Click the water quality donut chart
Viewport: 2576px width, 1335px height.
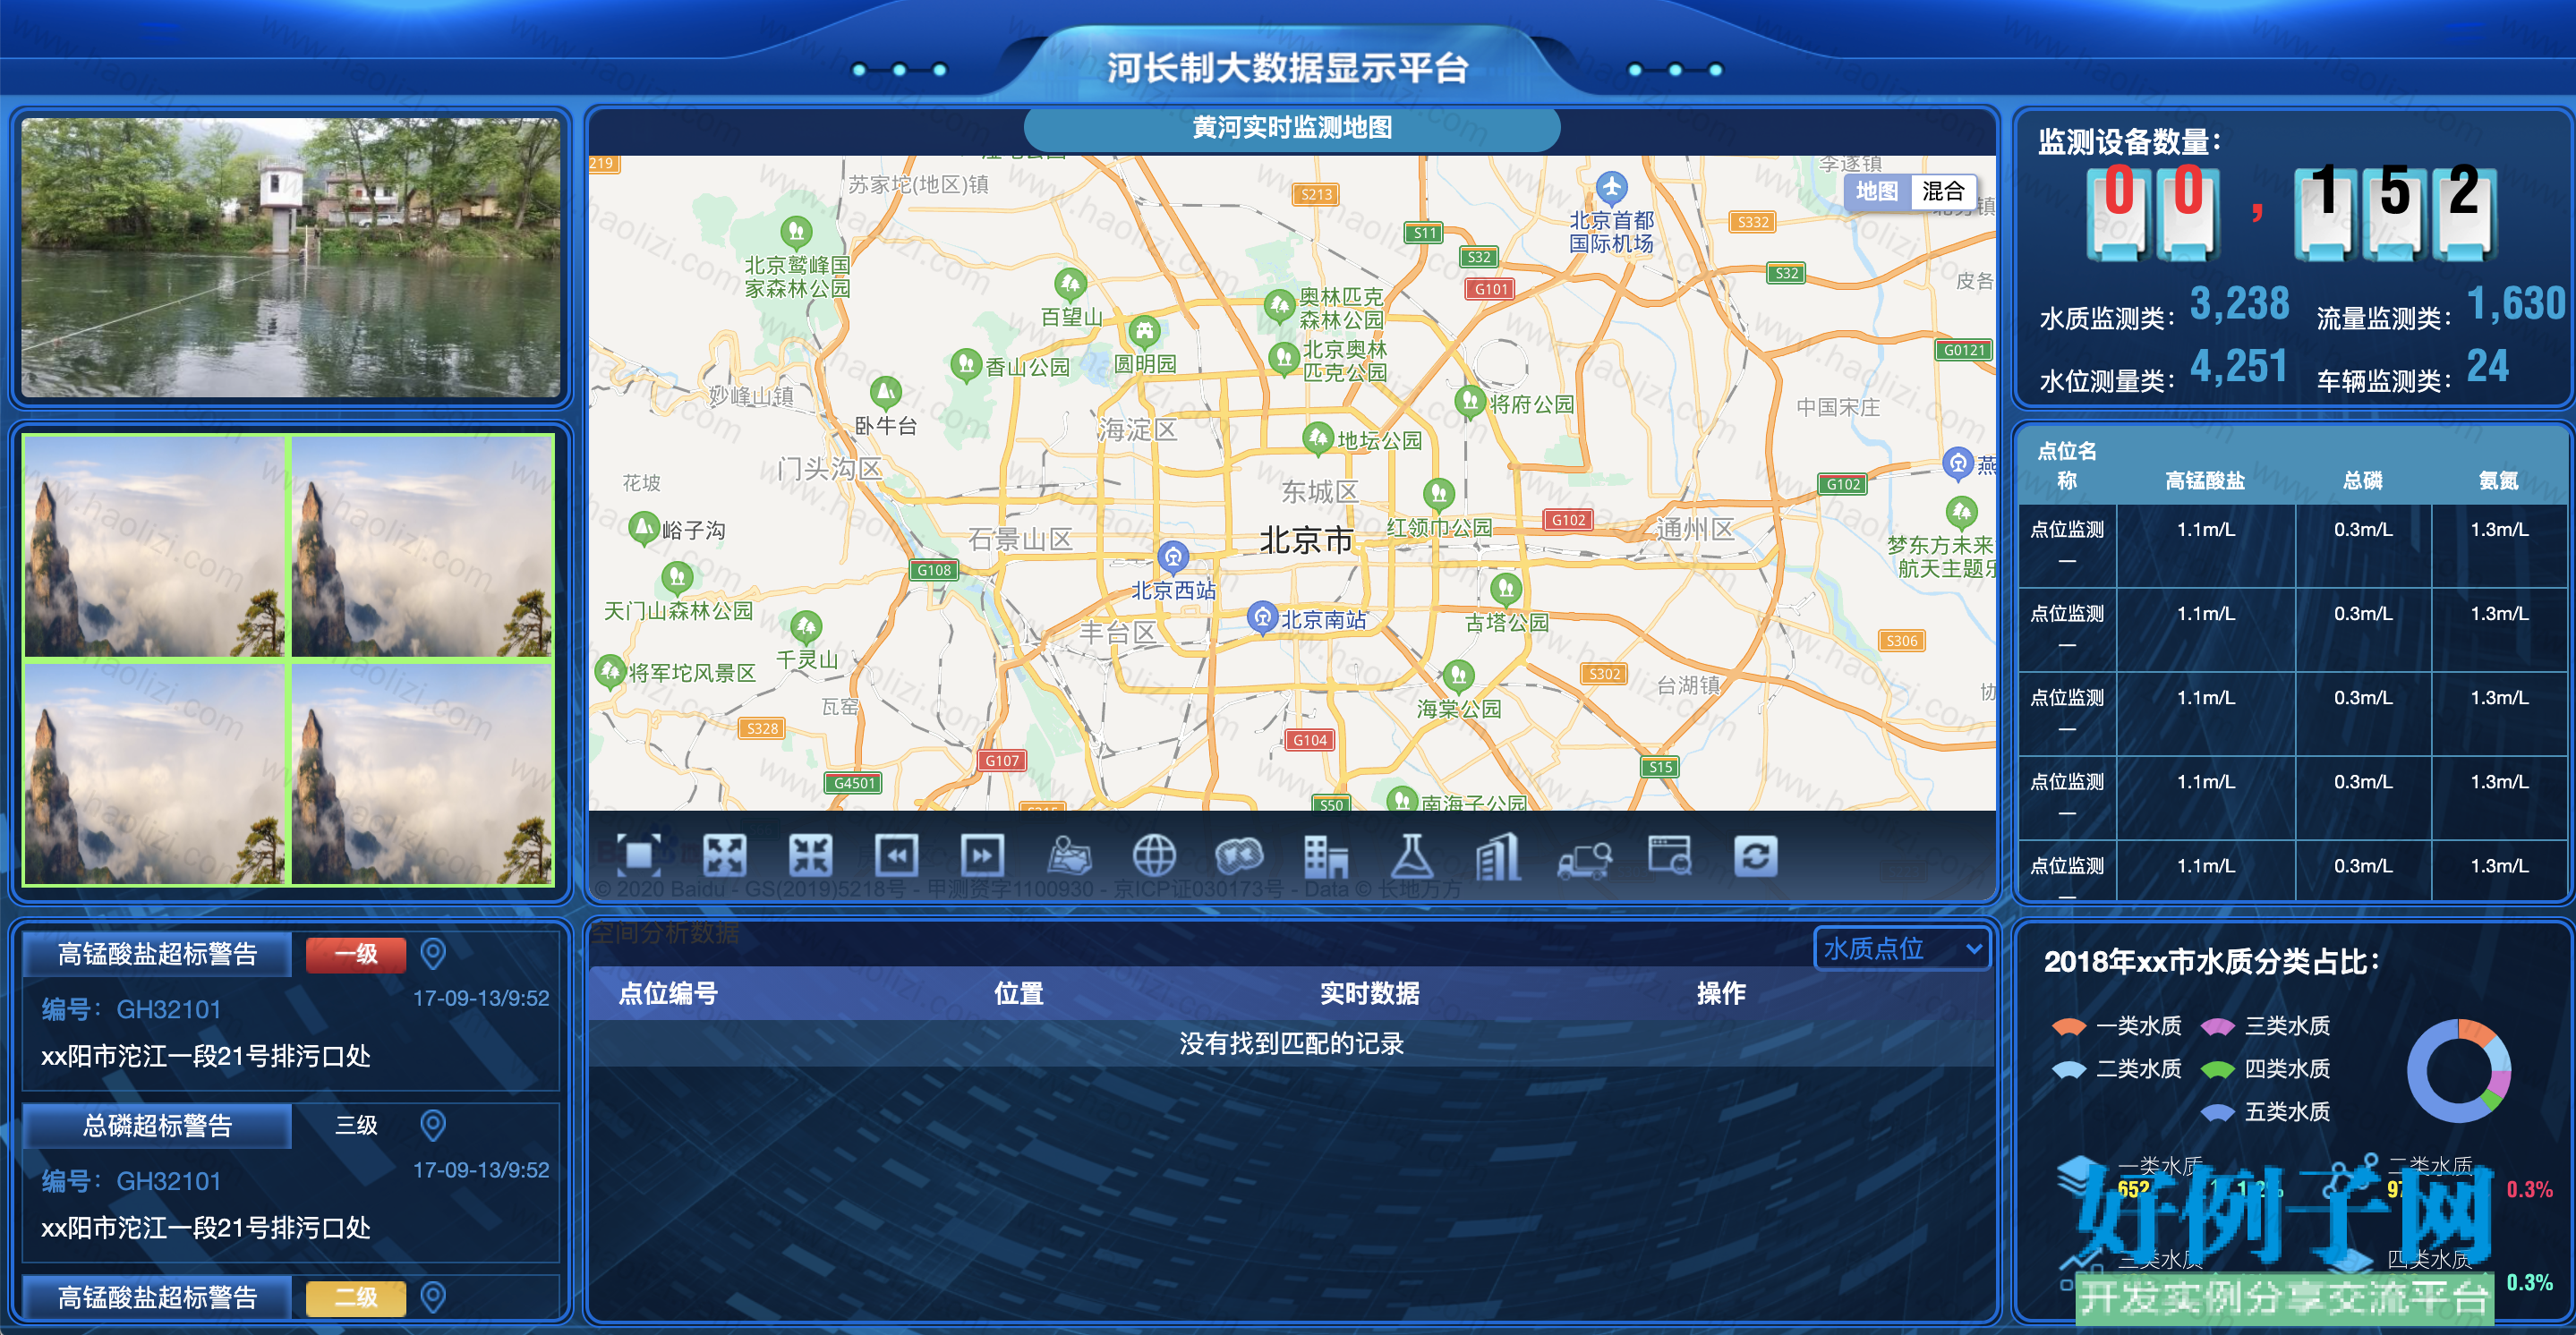click(2459, 1071)
